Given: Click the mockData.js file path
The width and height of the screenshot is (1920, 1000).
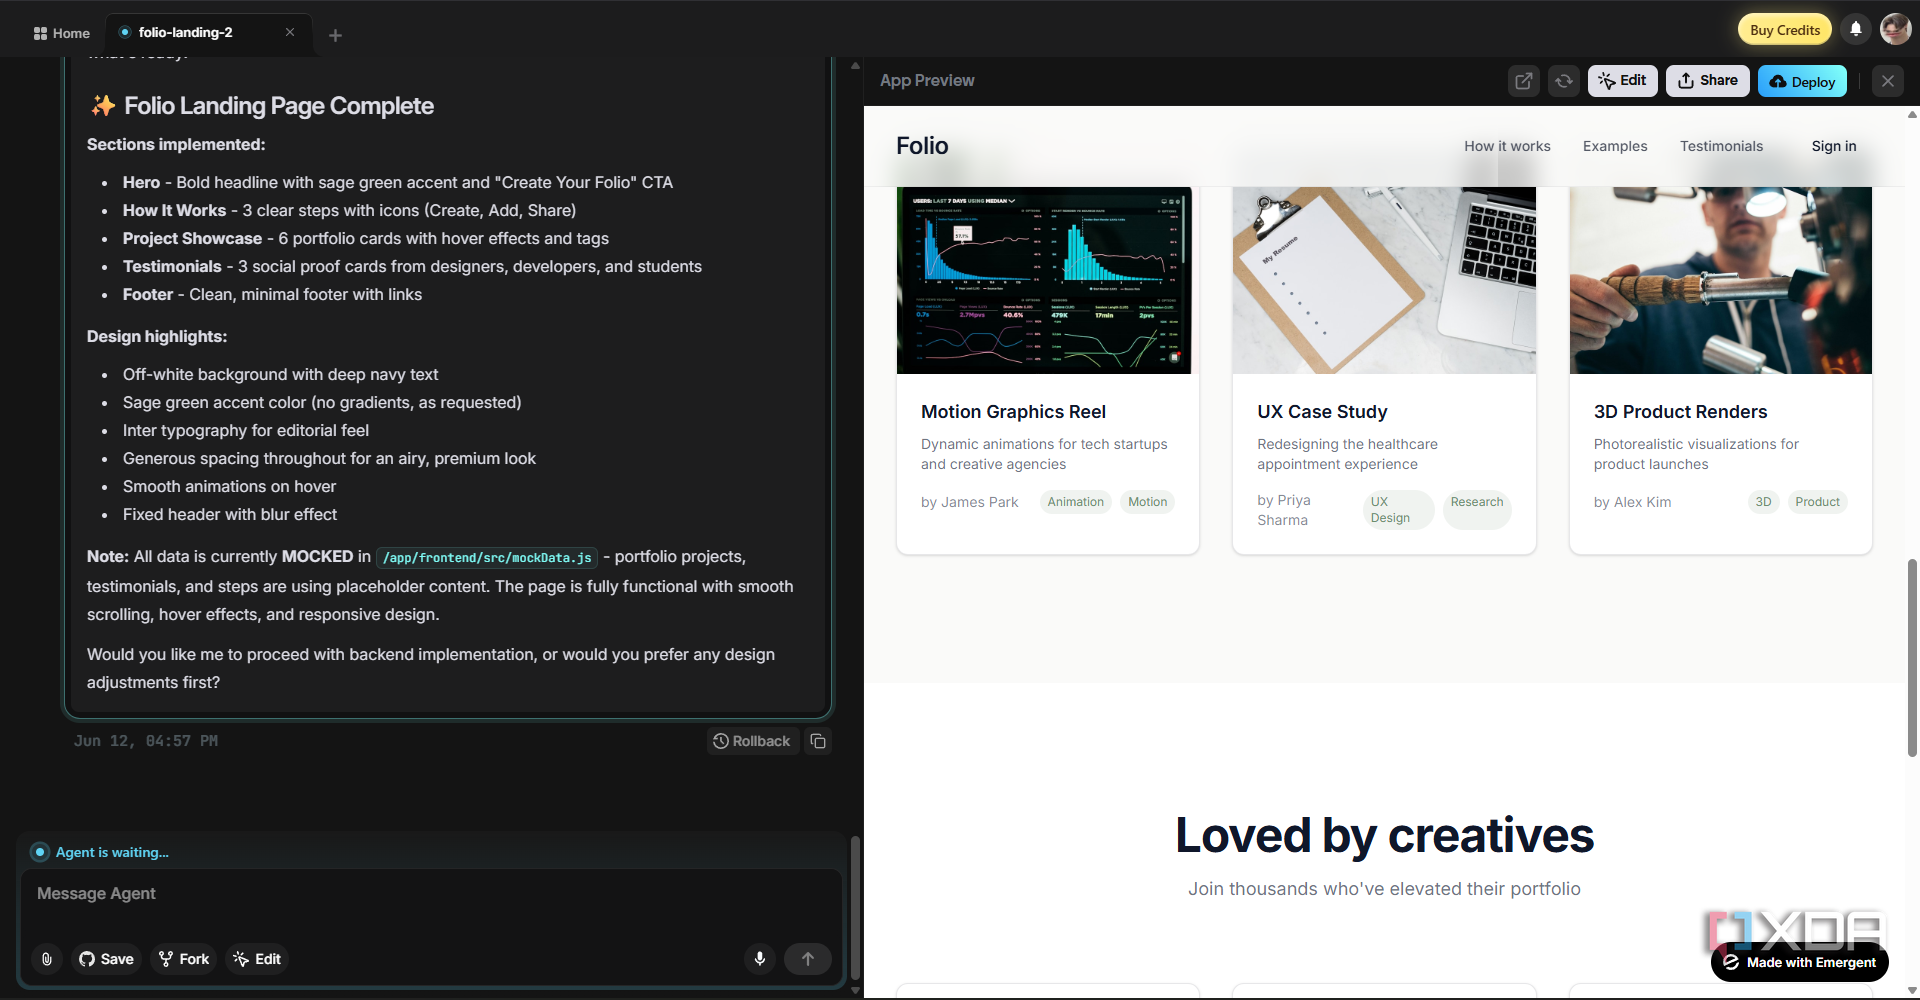Looking at the screenshot, I should (487, 558).
